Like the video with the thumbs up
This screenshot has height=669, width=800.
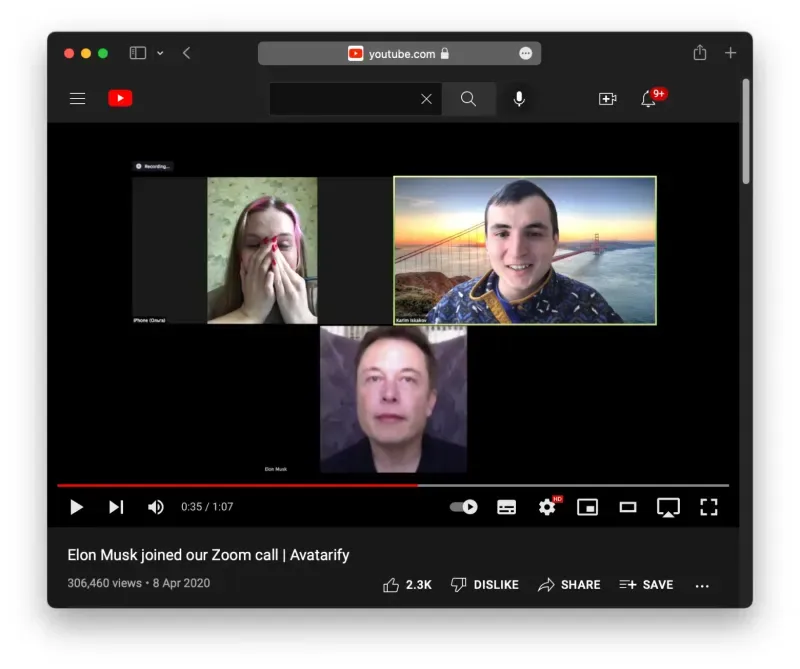click(407, 585)
